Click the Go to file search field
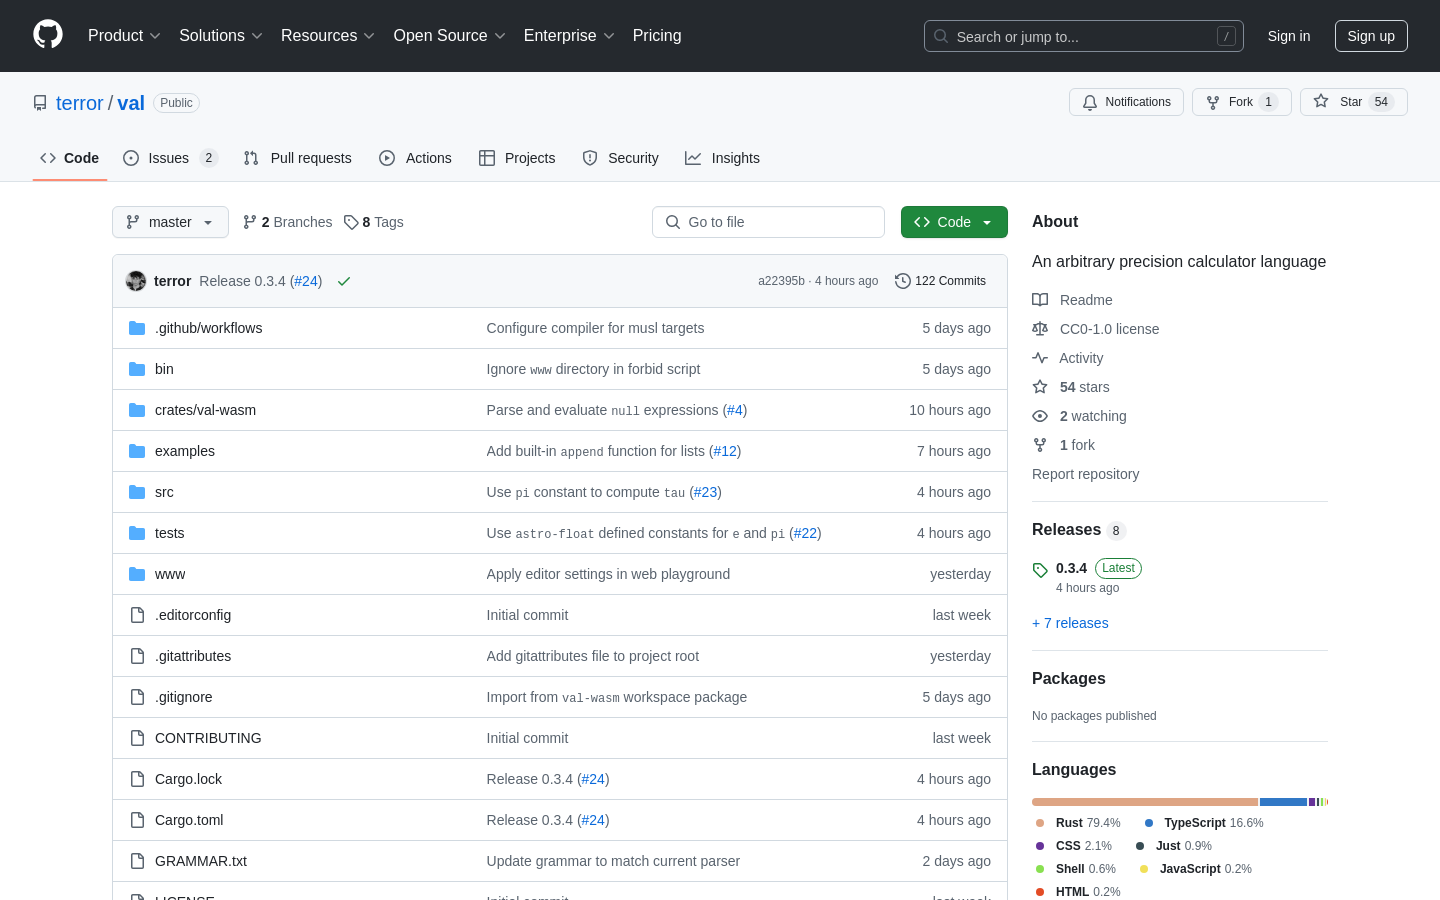1440x900 pixels. coord(768,222)
